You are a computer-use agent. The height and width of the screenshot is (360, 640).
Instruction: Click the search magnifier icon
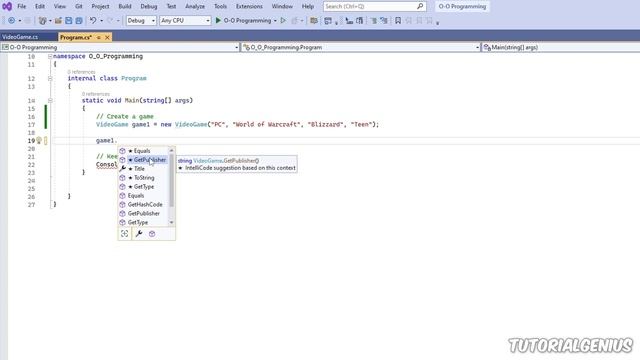point(420,7)
